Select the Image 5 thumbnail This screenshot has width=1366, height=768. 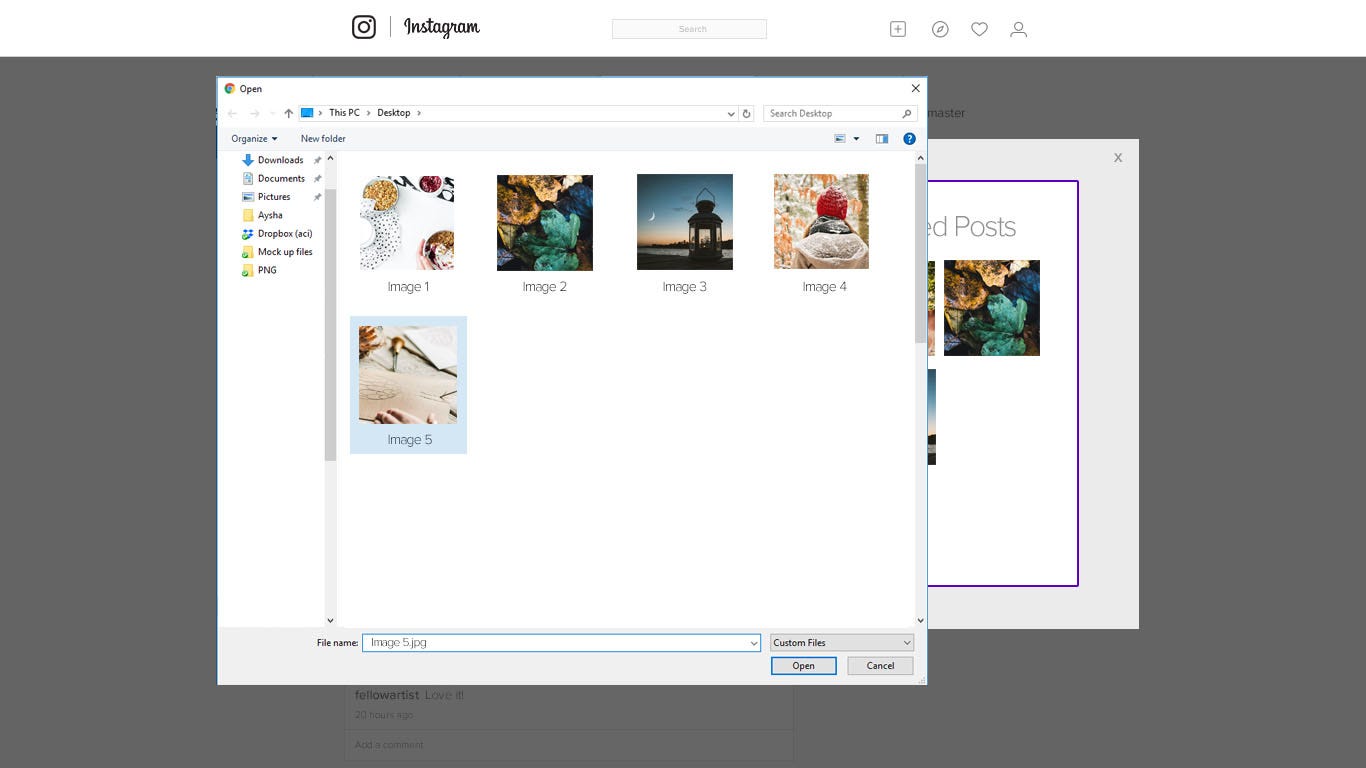tap(408, 375)
